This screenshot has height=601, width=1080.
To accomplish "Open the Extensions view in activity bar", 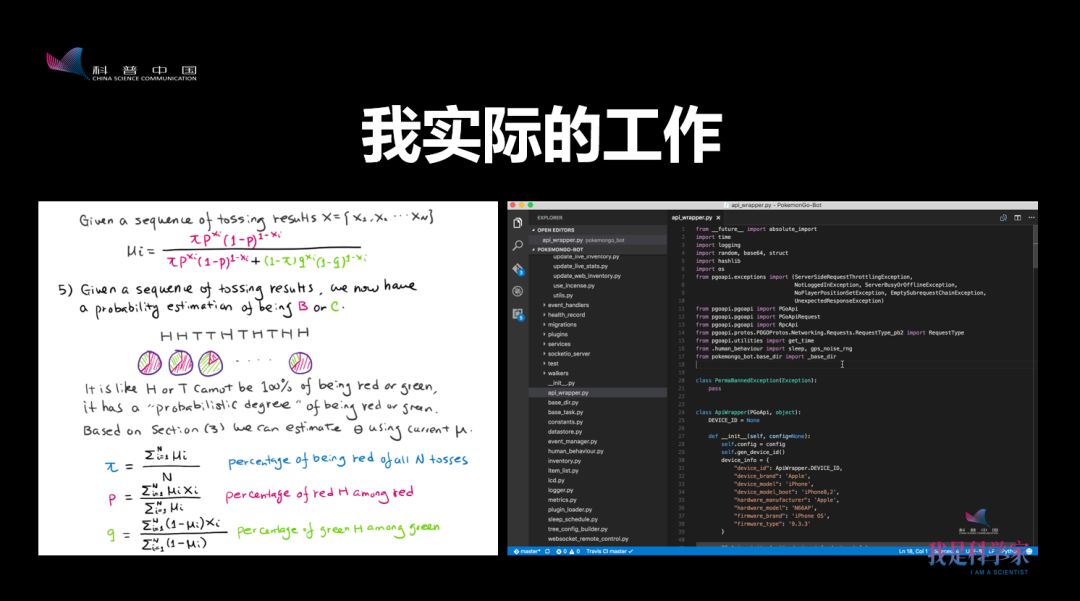I will (x=518, y=315).
